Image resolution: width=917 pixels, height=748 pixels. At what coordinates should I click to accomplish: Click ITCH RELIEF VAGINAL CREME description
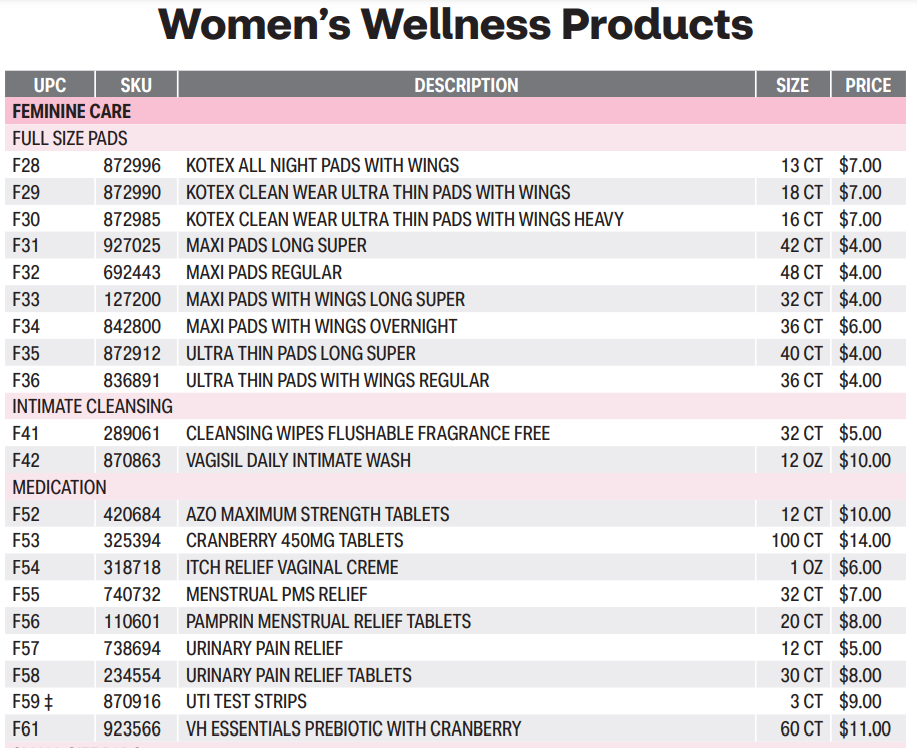coord(292,567)
